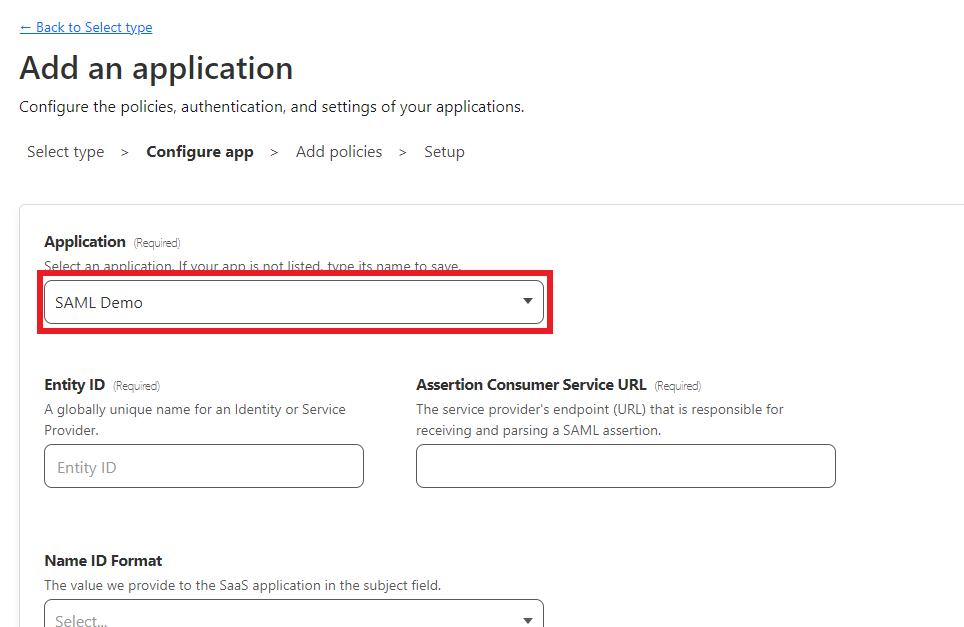Image resolution: width=964 pixels, height=627 pixels.
Task: Open the Add policies step
Action: [x=339, y=151]
